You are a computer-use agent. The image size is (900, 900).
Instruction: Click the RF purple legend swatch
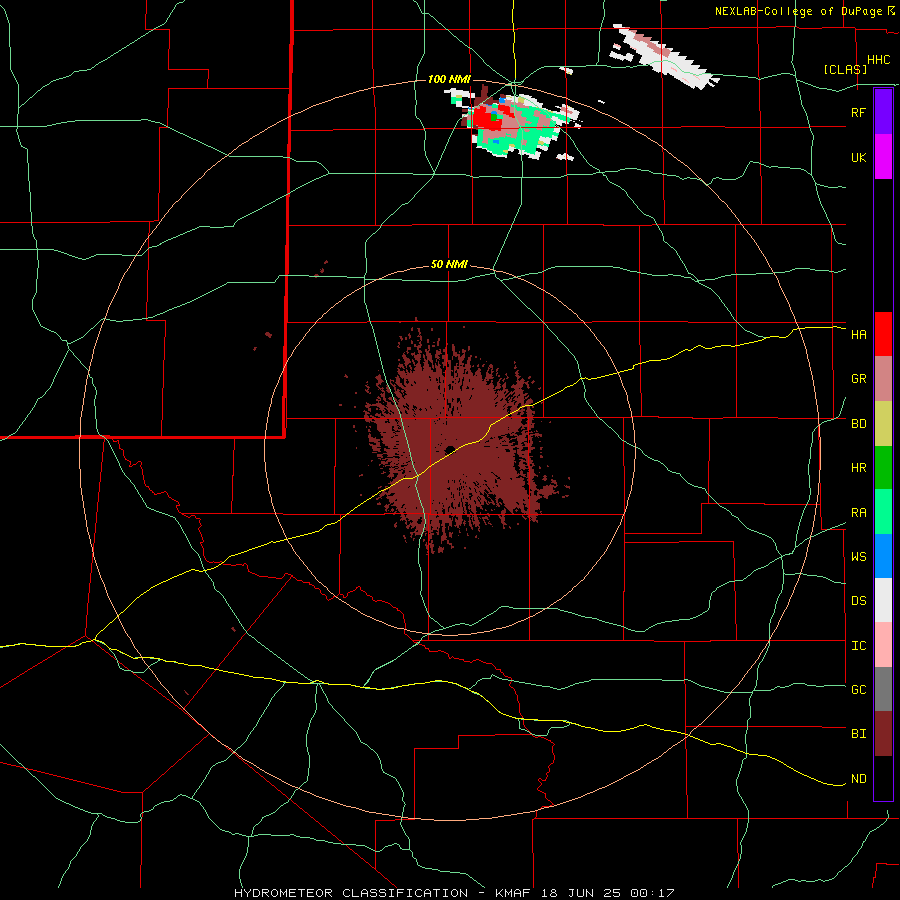pyautogui.click(x=883, y=112)
